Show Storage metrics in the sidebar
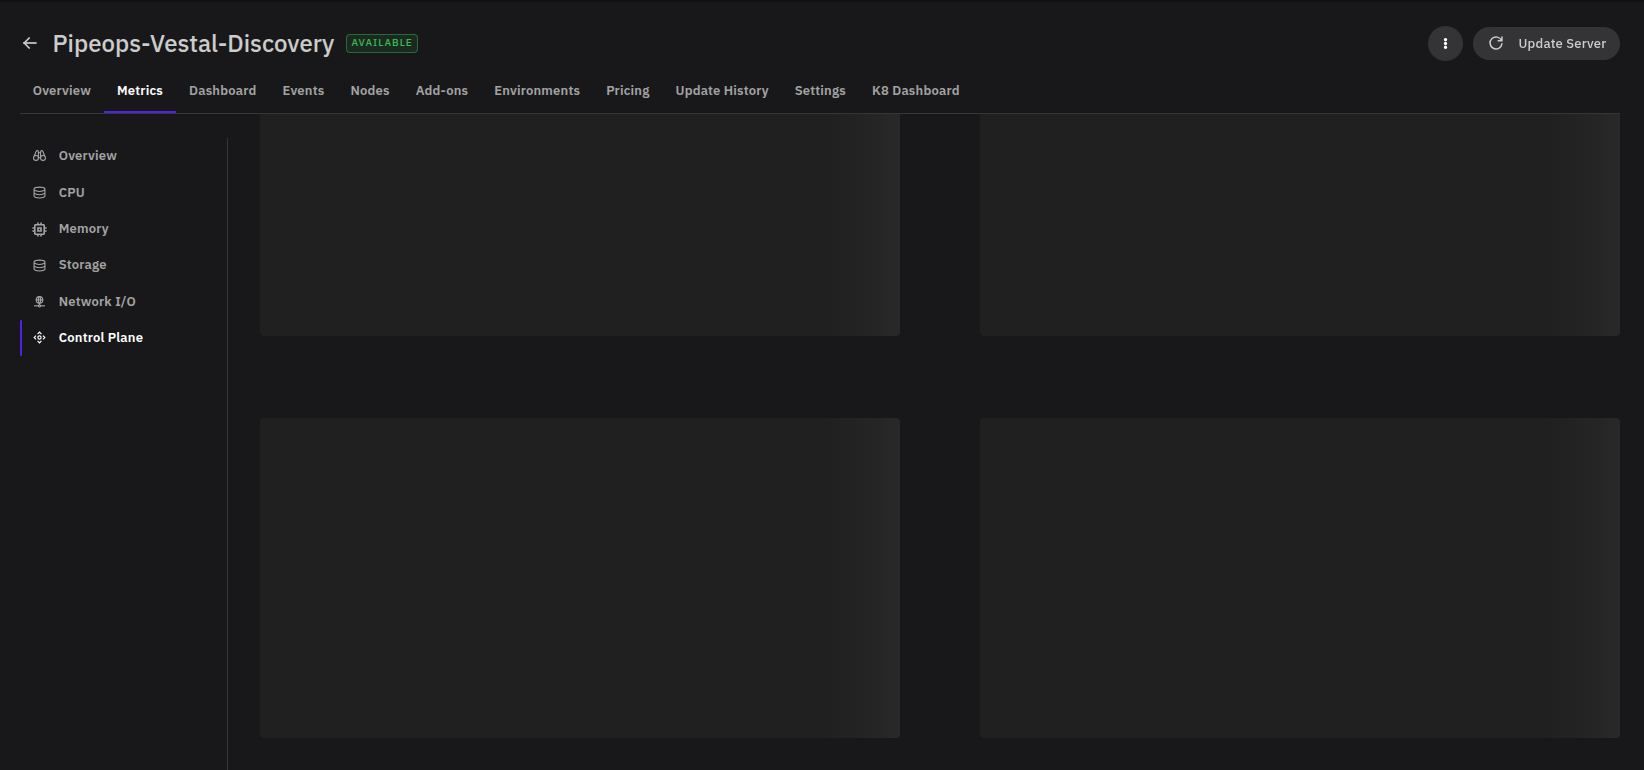Screen dimensions: 1644x770 click(83, 265)
